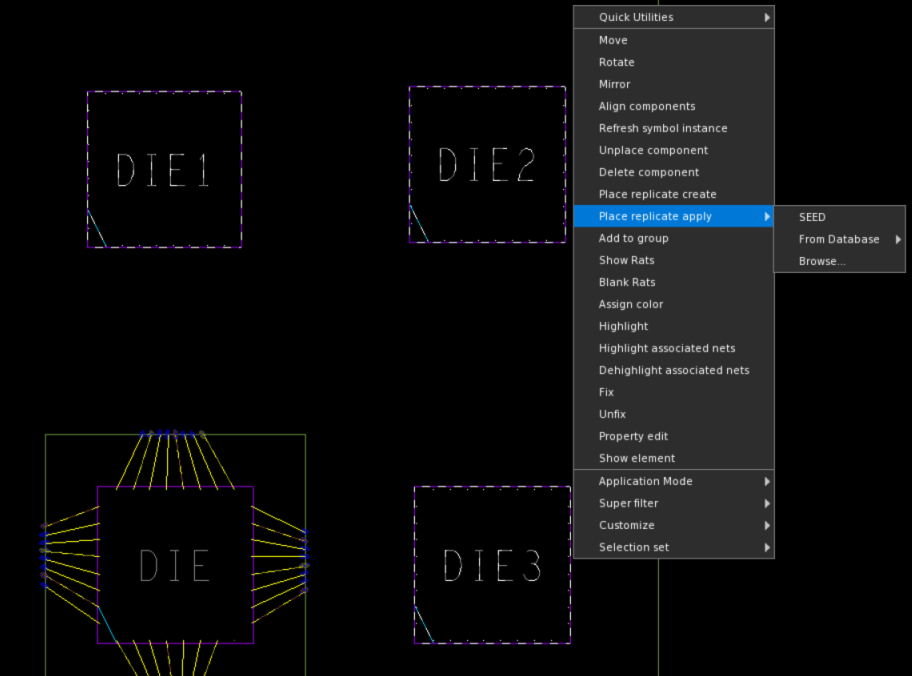Choose Add to group
Image resolution: width=912 pixels, height=676 pixels.
pyautogui.click(x=633, y=238)
